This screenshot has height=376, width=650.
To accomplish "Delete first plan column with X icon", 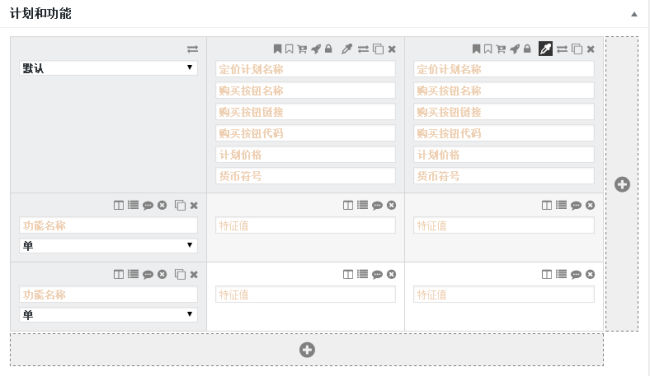I will (392, 49).
